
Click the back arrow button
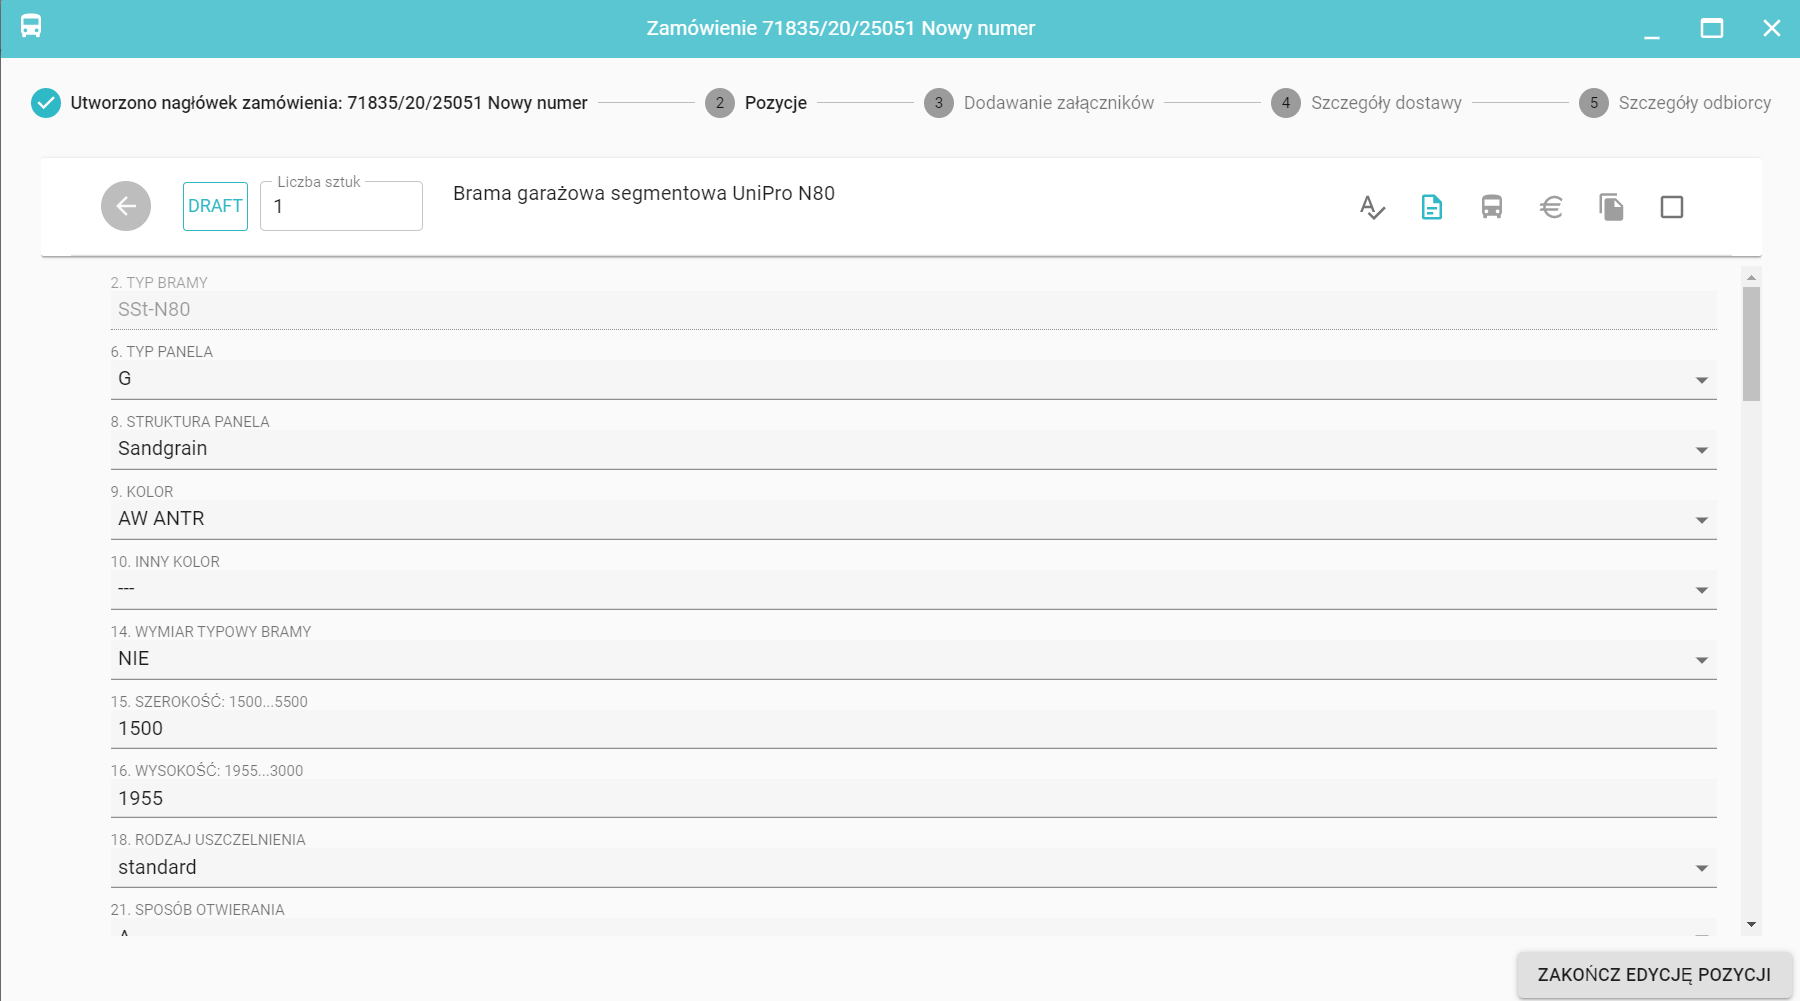tap(126, 206)
